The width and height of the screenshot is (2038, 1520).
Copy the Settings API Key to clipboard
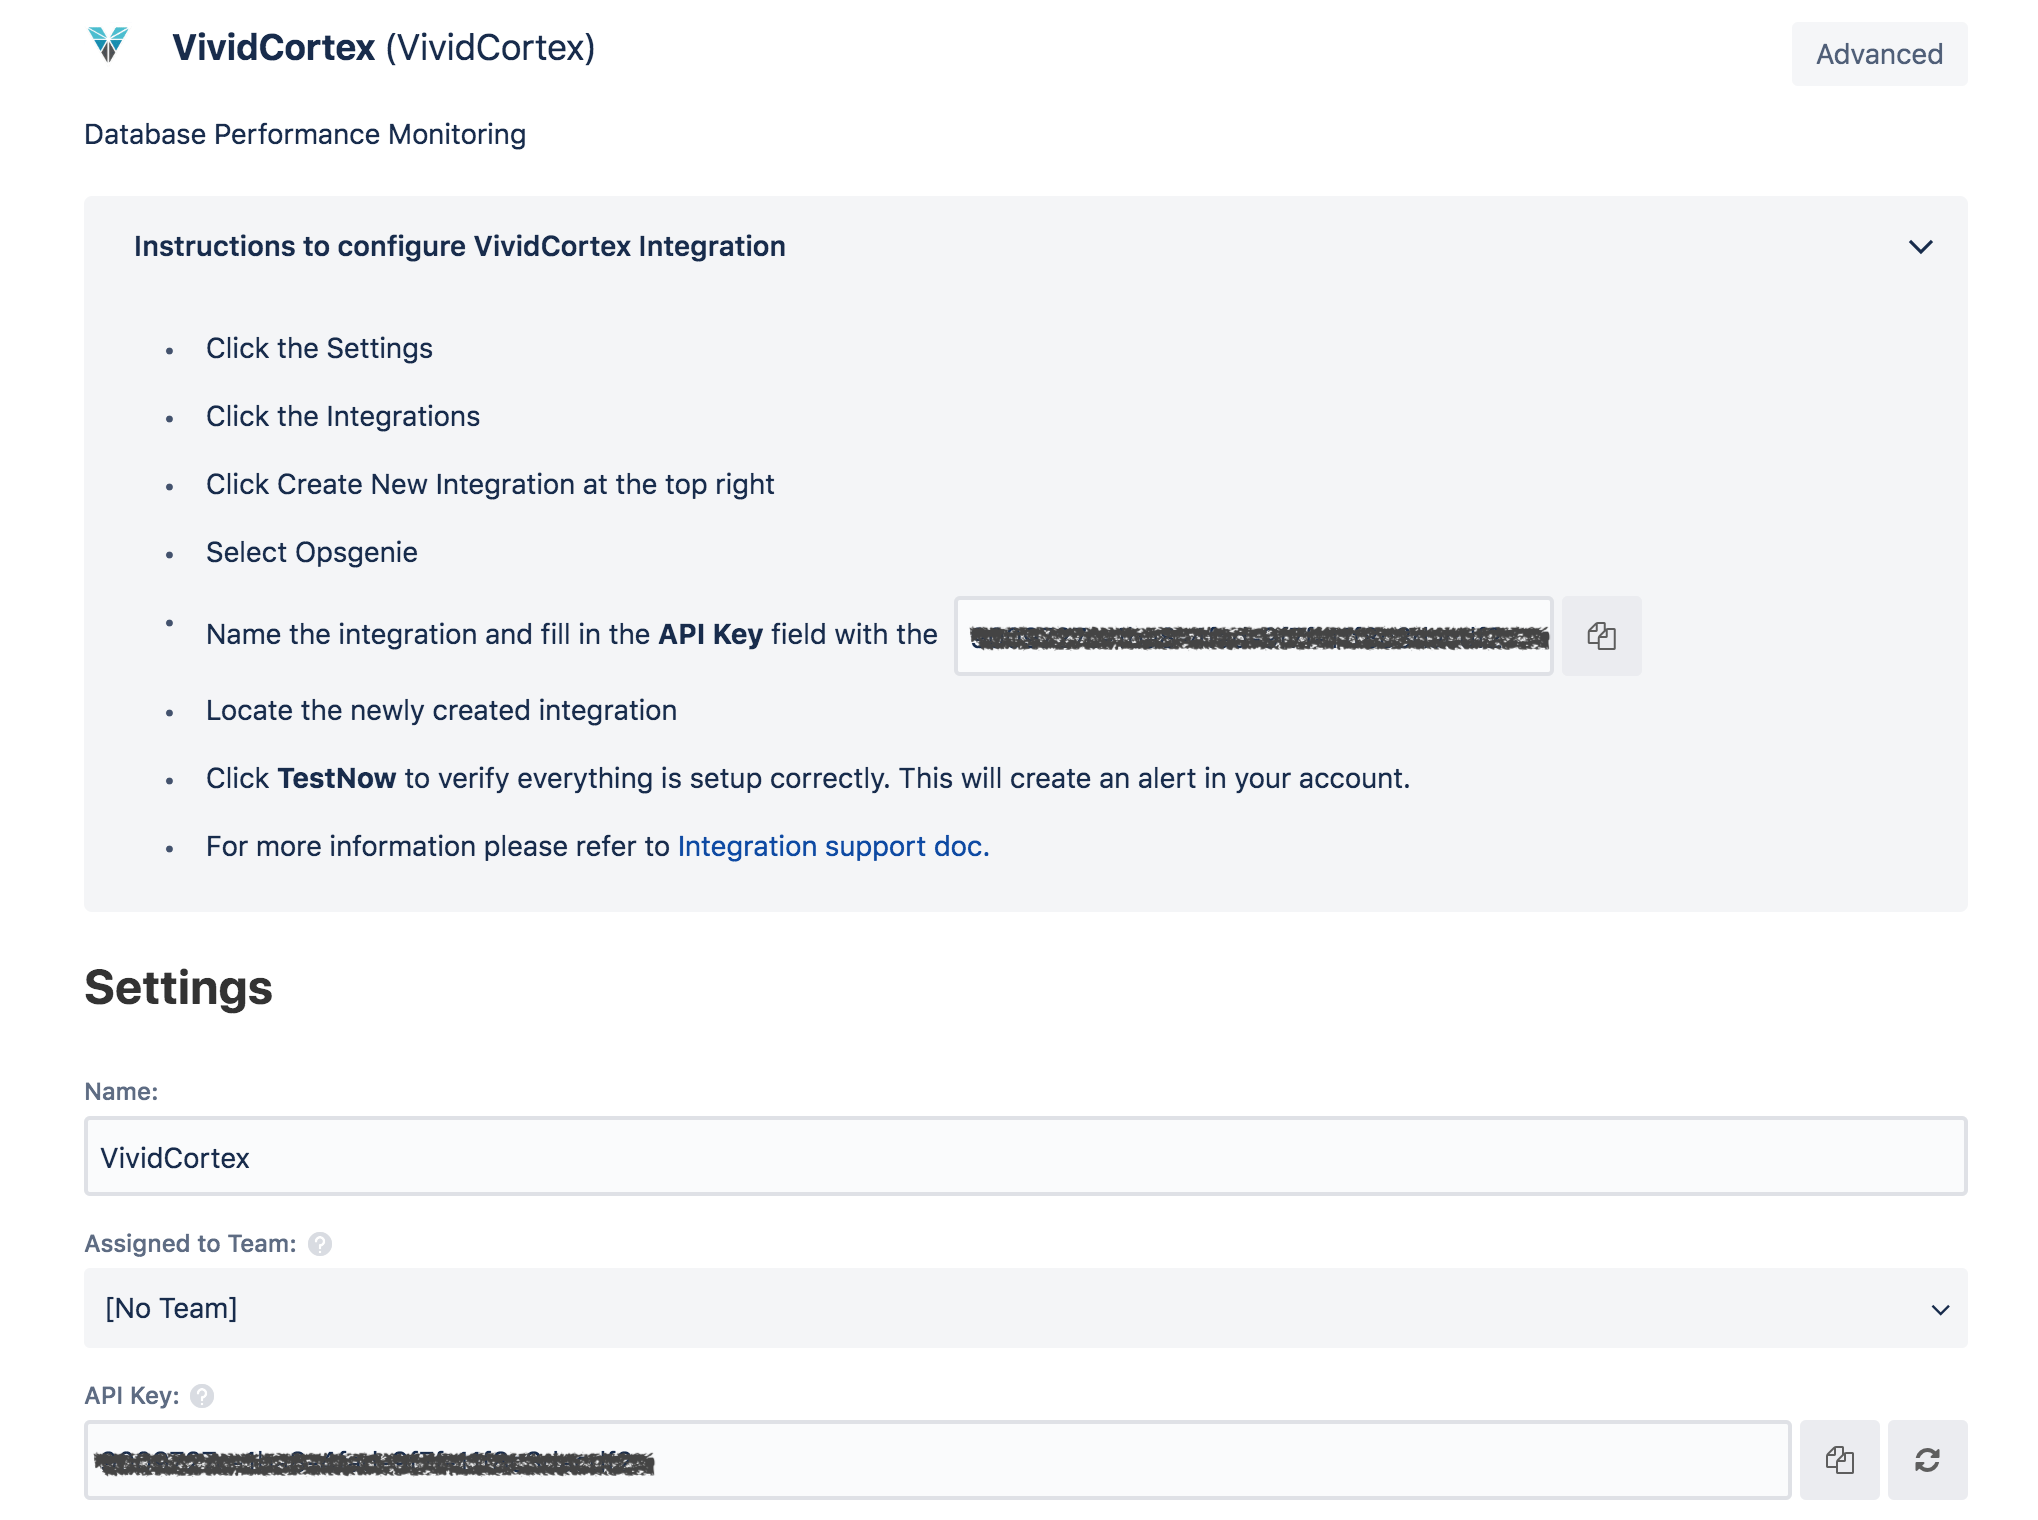click(x=1839, y=1460)
